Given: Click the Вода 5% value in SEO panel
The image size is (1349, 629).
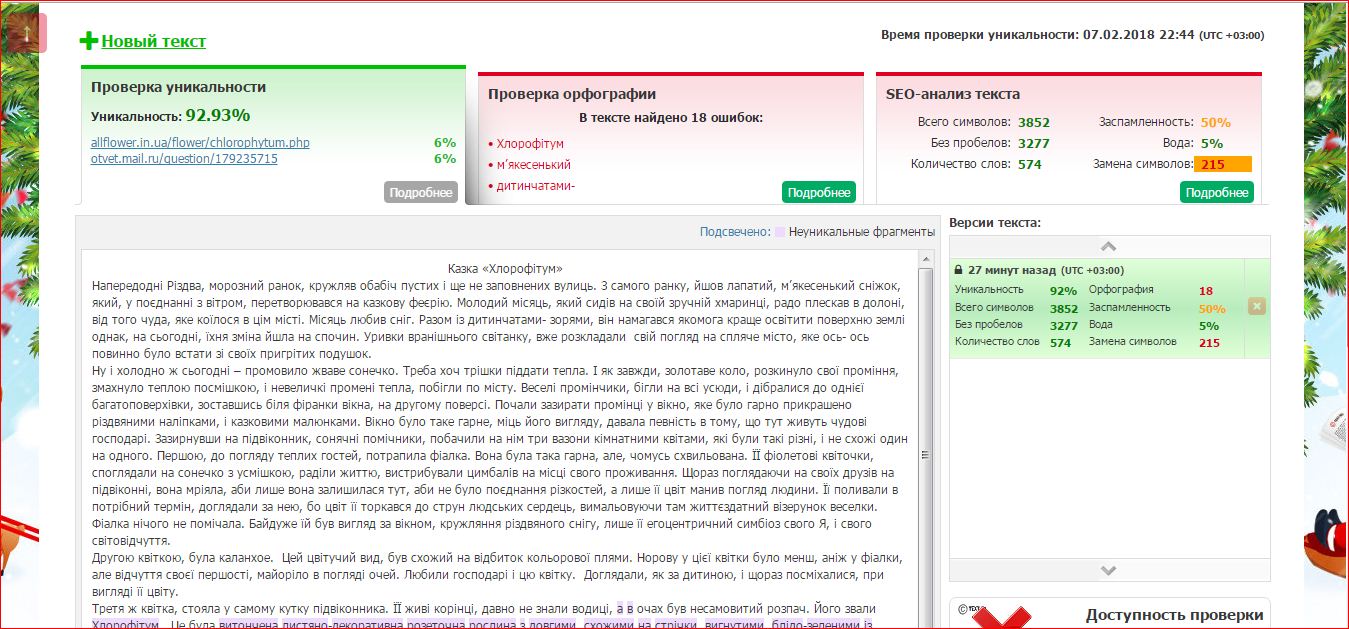Looking at the screenshot, I should click(1212, 144).
